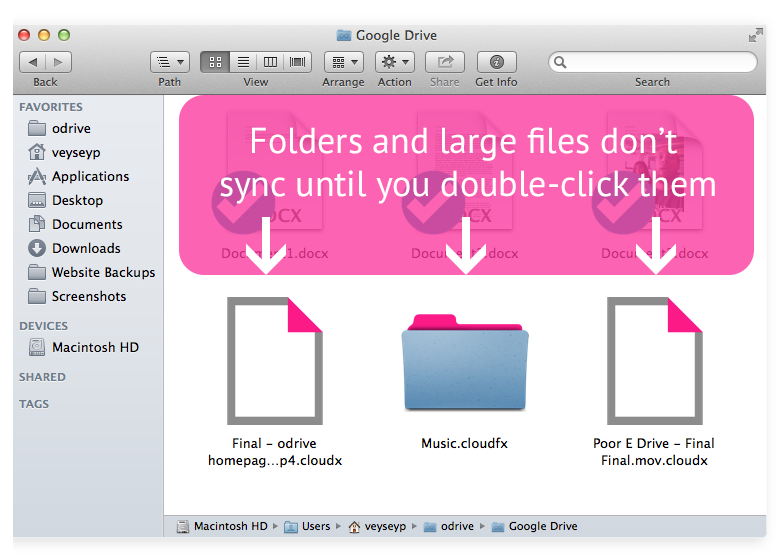This screenshot has width=780, height=560.
Task: Click the Music.cloudfx file name
Action: 465,443
